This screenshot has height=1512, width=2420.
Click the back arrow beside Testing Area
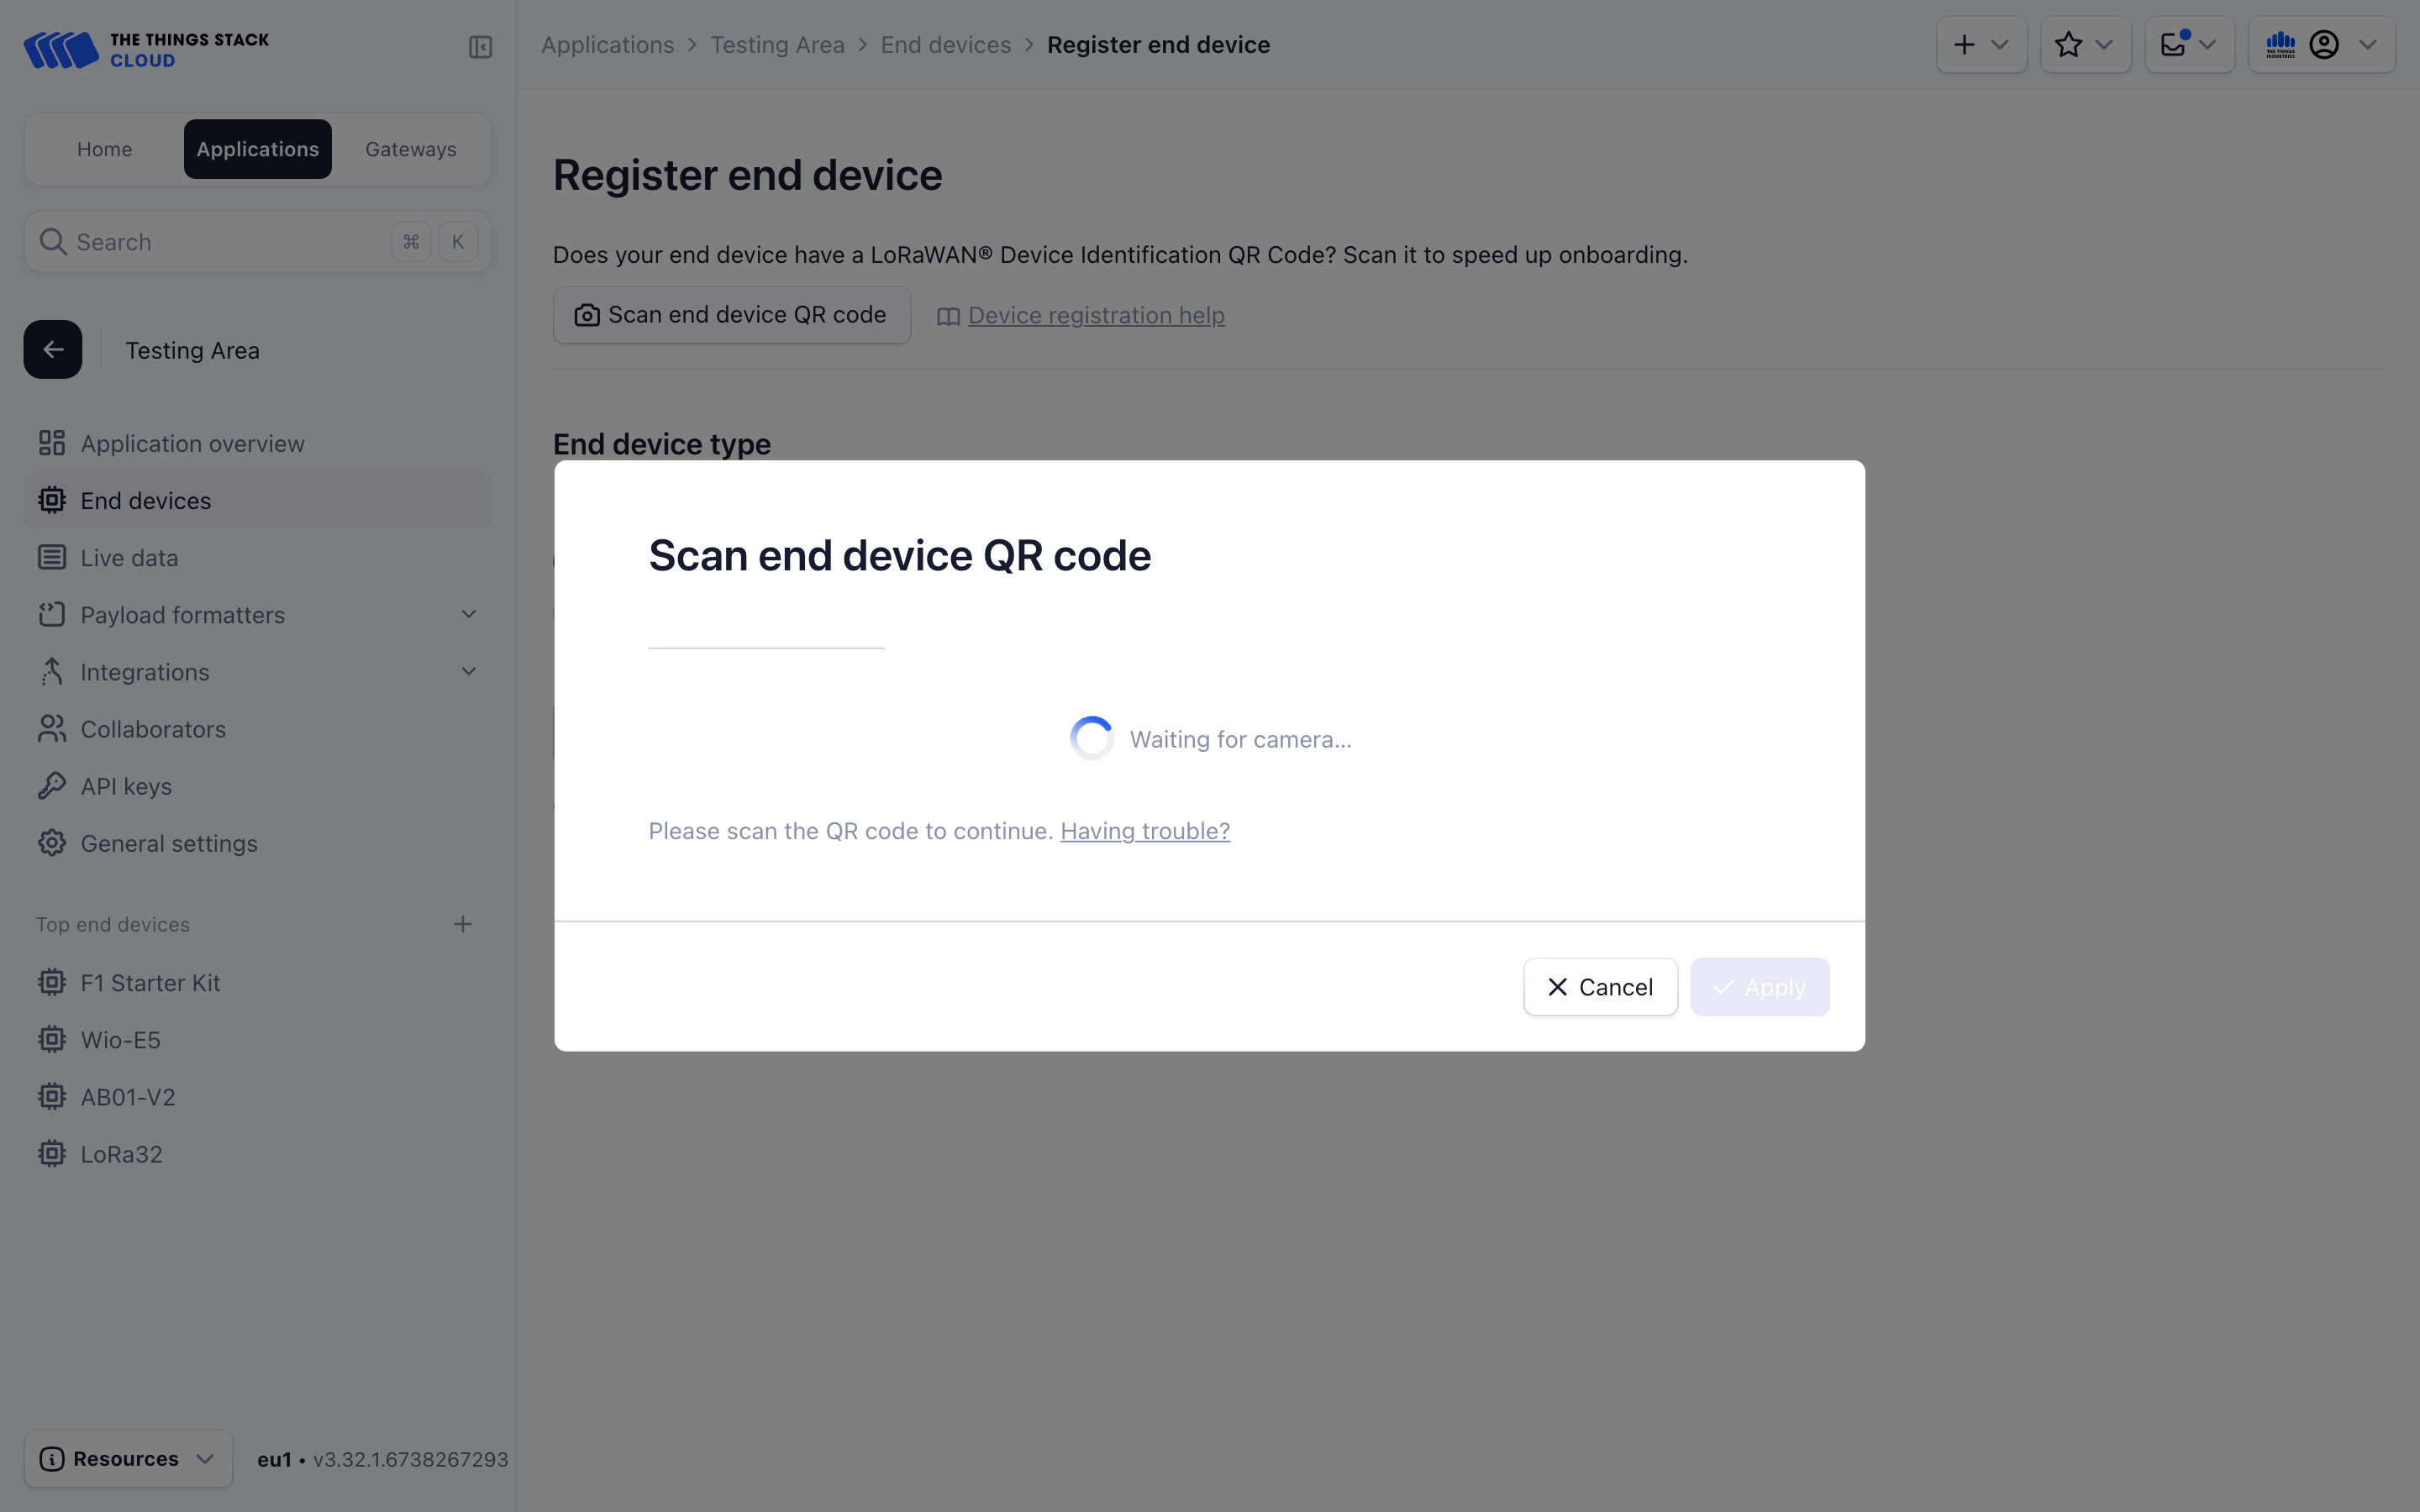53,350
